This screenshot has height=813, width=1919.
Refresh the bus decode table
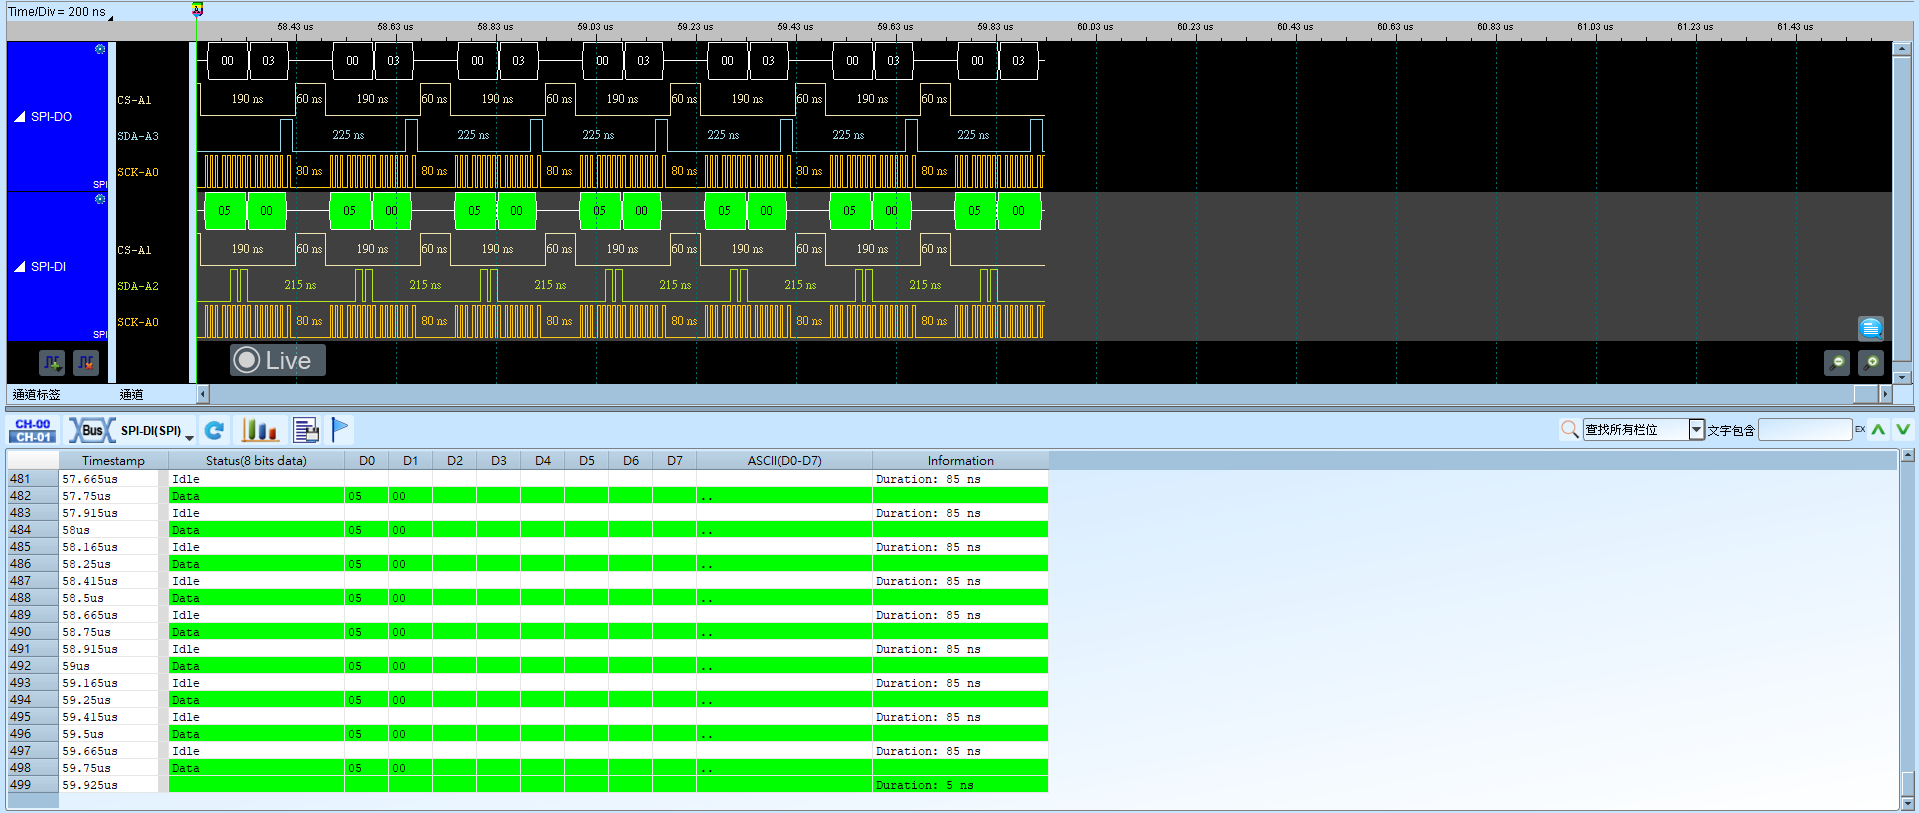pos(214,430)
